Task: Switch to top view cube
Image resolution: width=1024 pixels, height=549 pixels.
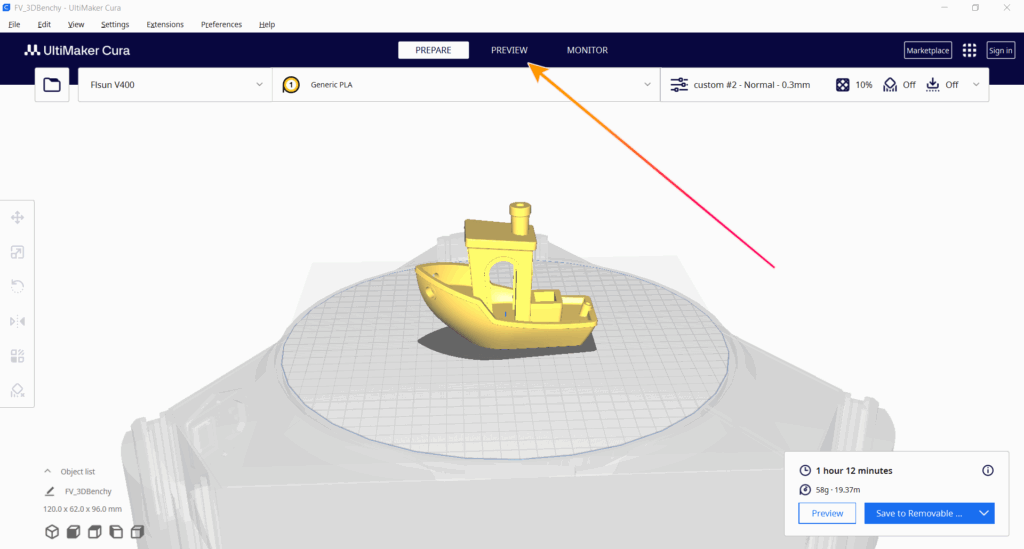Action: click(95, 532)
